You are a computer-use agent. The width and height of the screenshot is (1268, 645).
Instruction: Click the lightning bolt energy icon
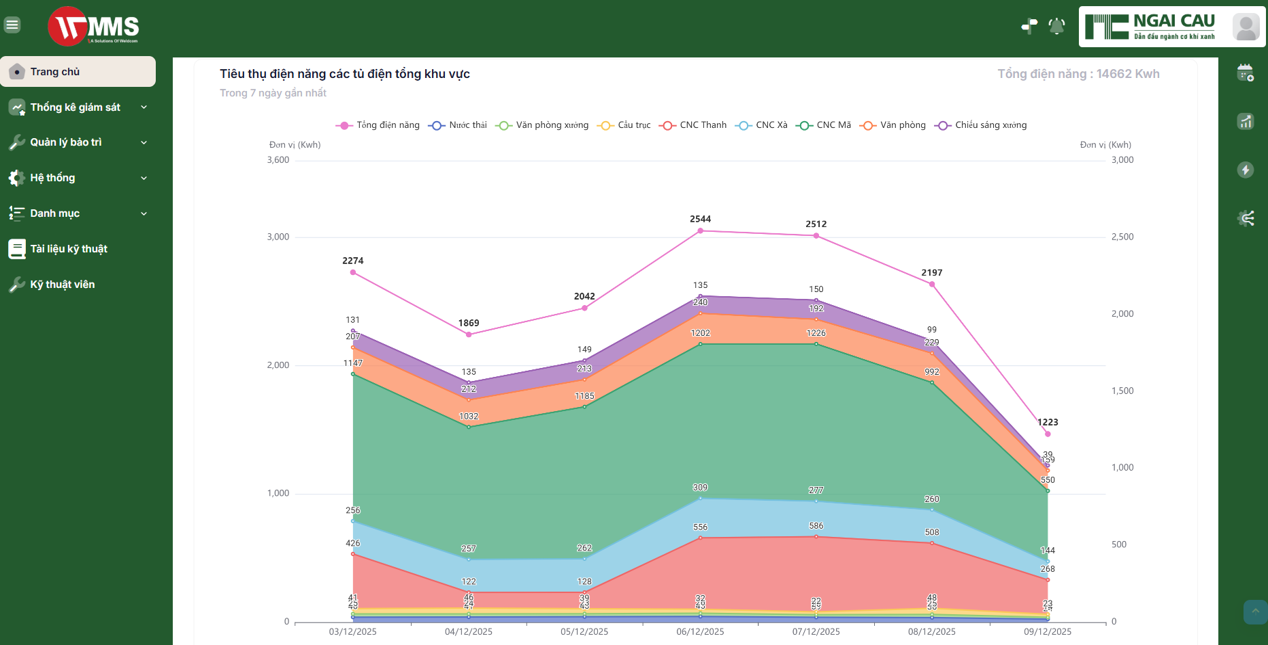(1245, 170)
